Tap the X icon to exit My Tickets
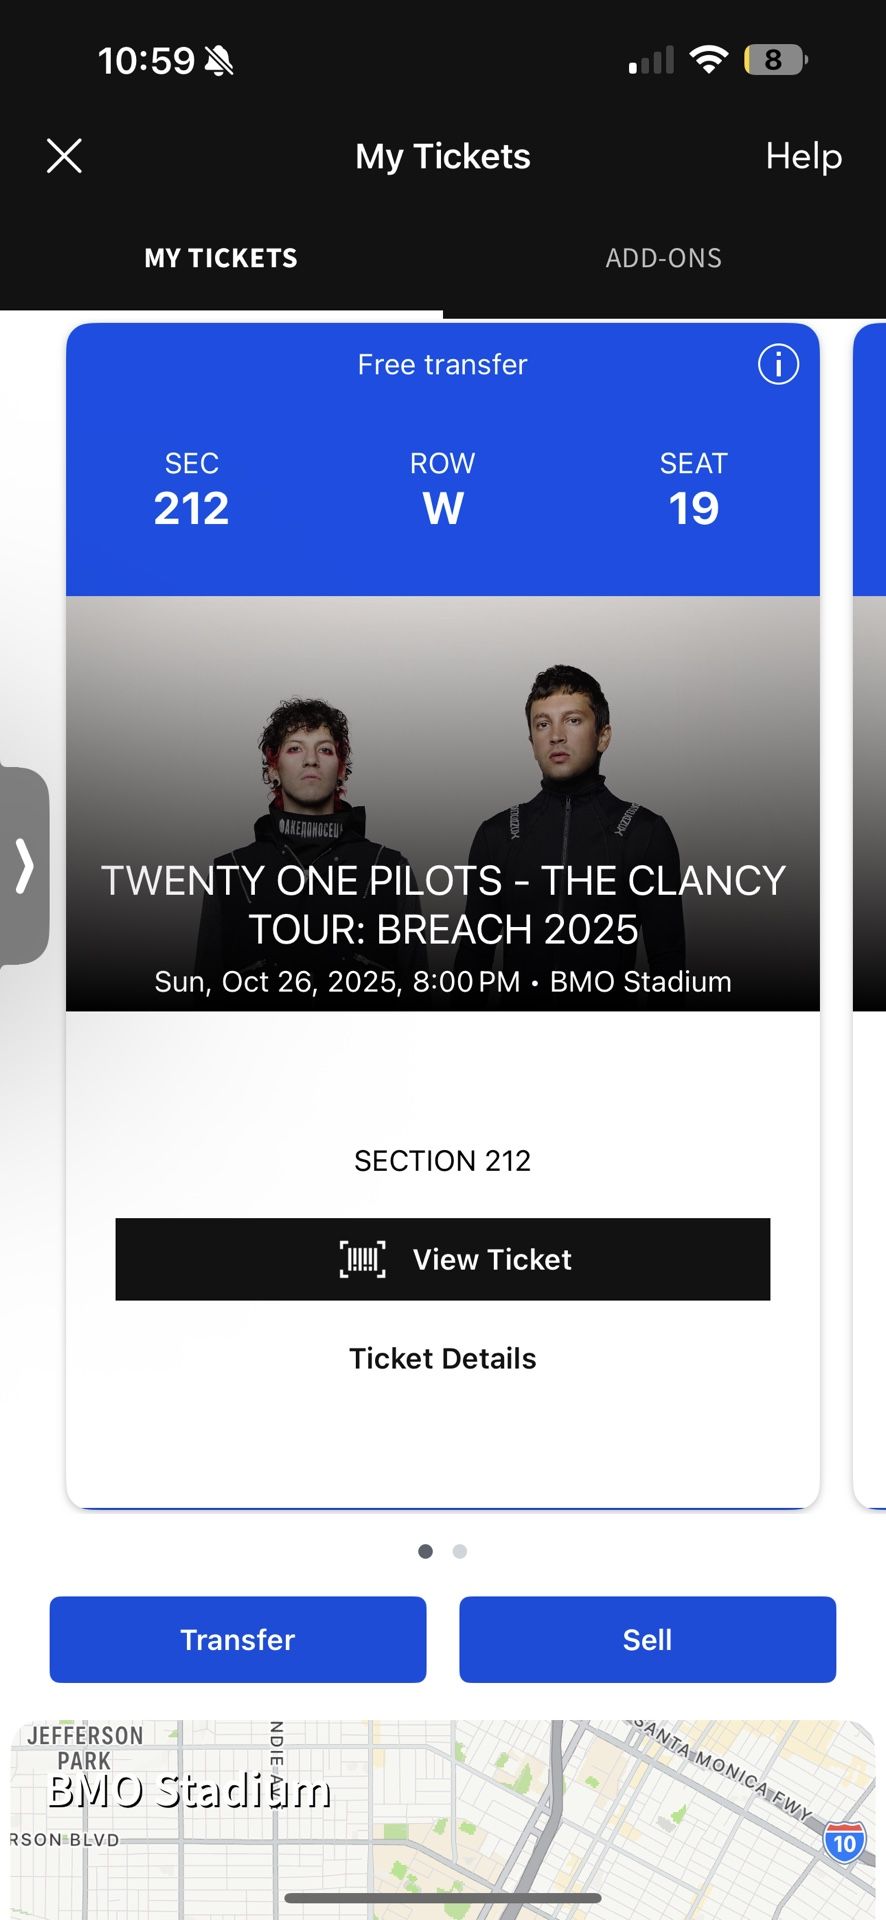The width and height of the screenshot is (886, 1920). (x=64, y=156)
